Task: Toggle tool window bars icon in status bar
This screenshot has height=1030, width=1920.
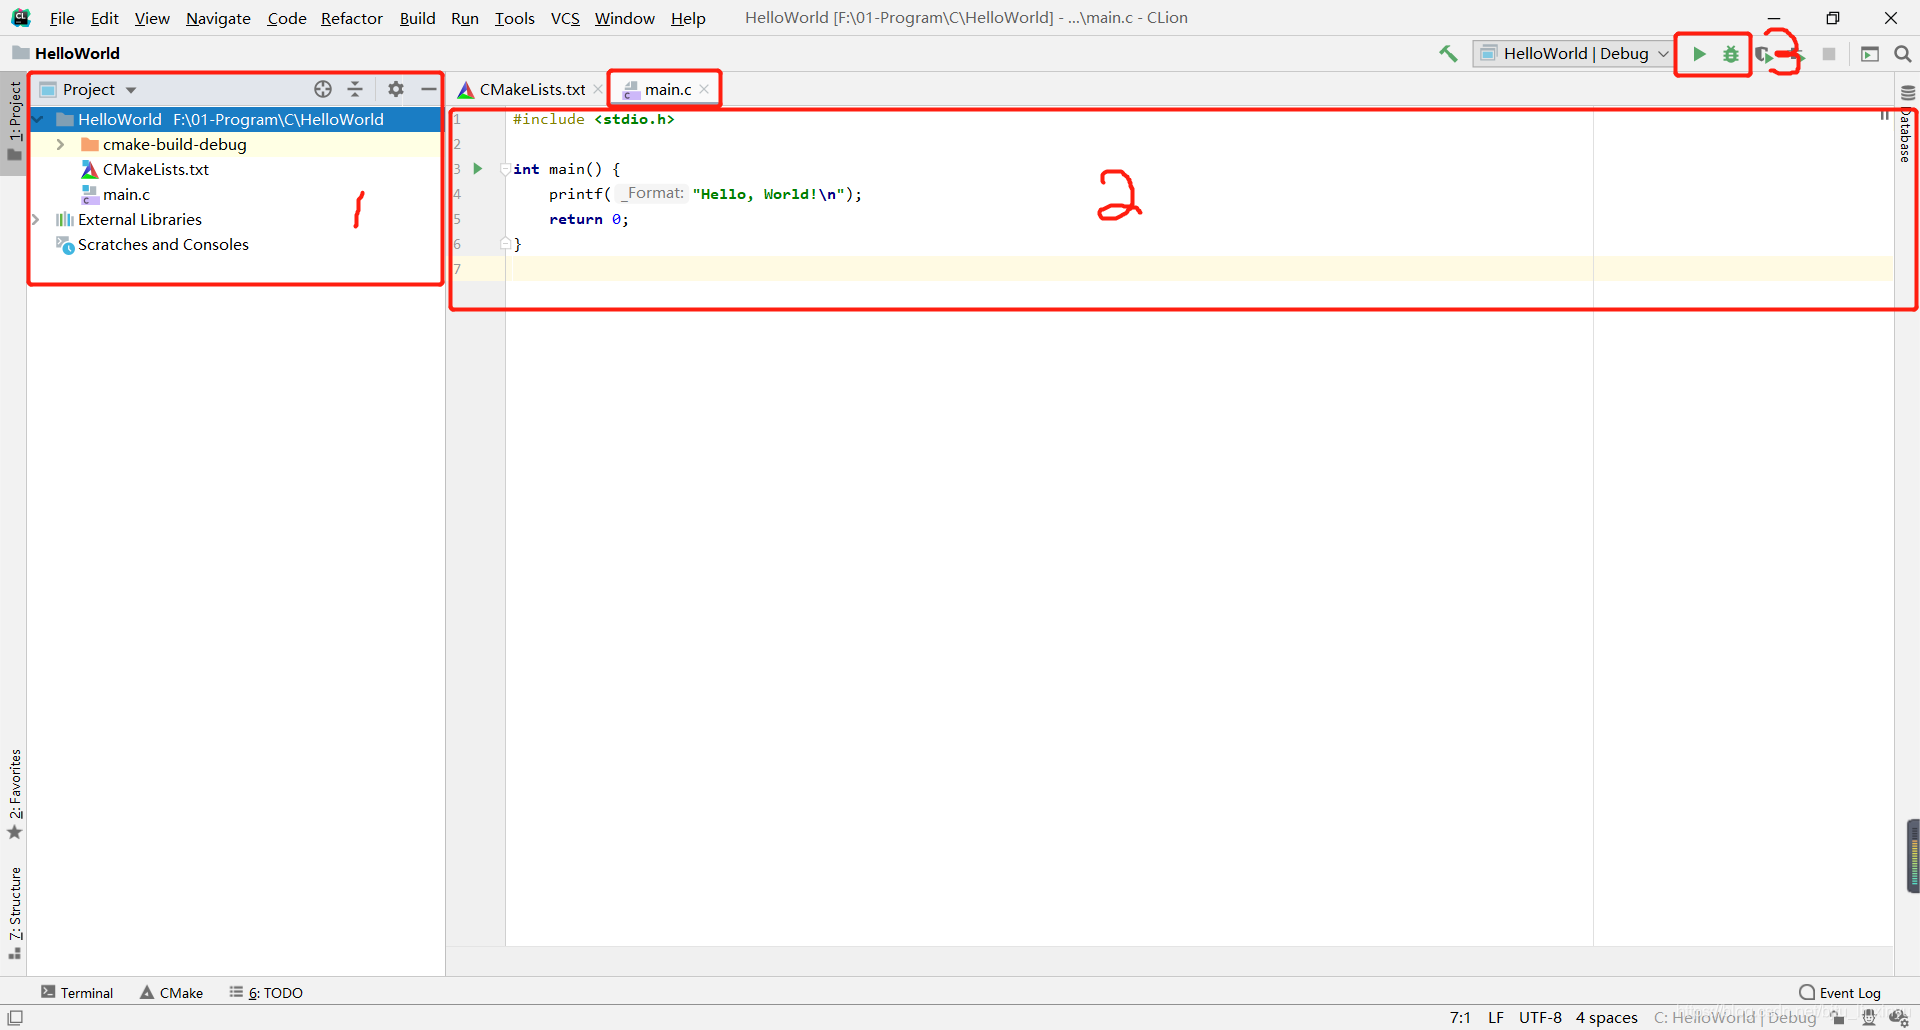Action: (15, 1017)
